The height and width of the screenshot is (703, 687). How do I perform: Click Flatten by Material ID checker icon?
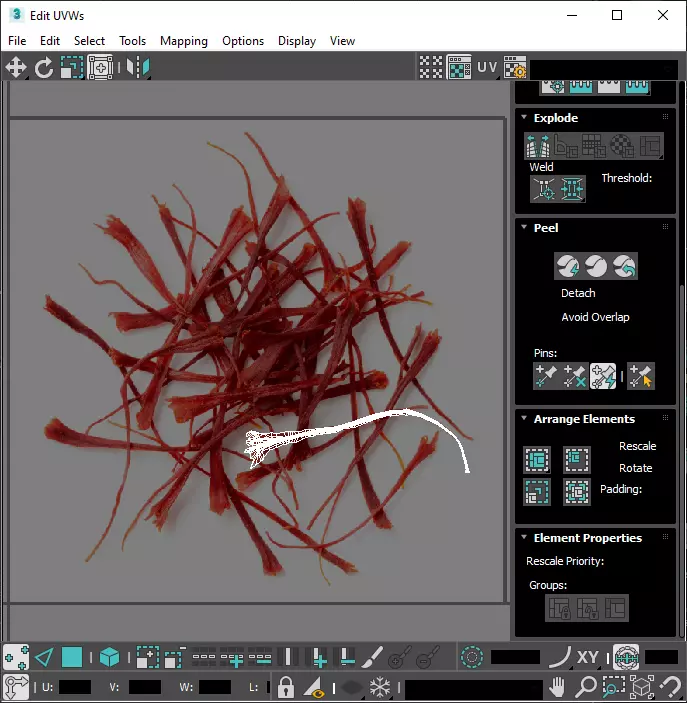point(622,146)
